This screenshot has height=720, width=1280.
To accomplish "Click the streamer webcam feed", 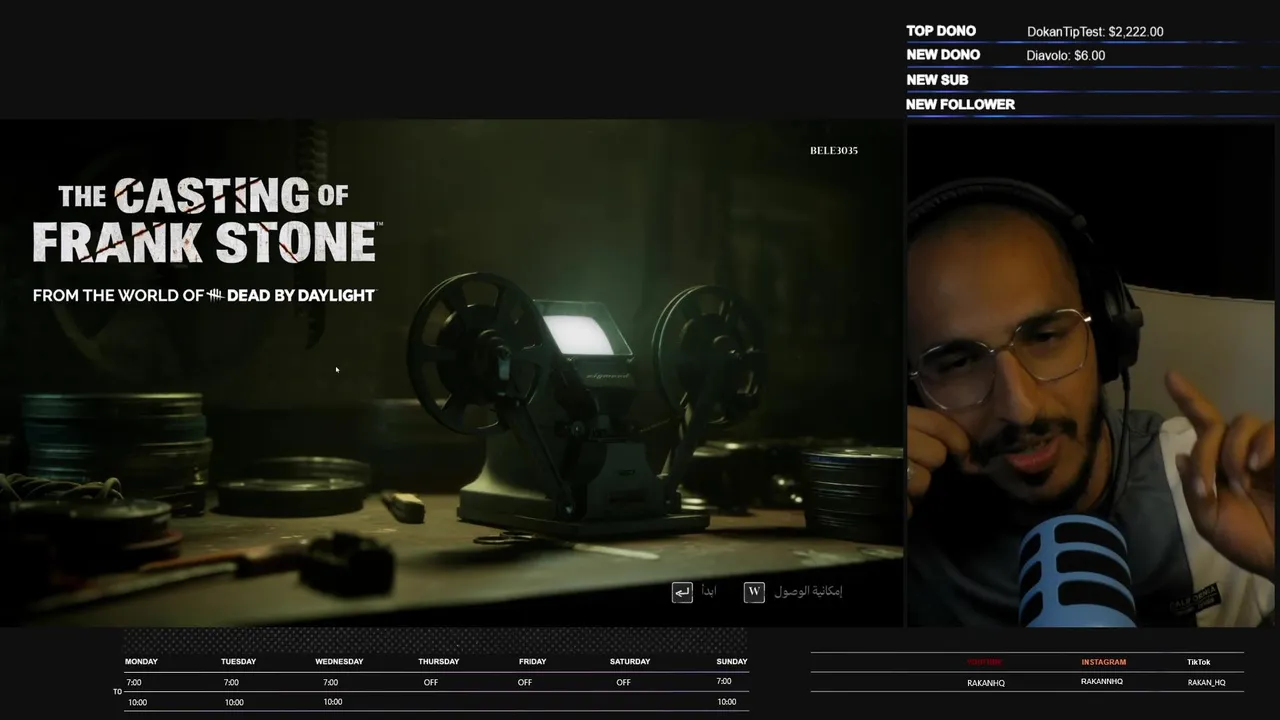I will [x=1093, y=375].
